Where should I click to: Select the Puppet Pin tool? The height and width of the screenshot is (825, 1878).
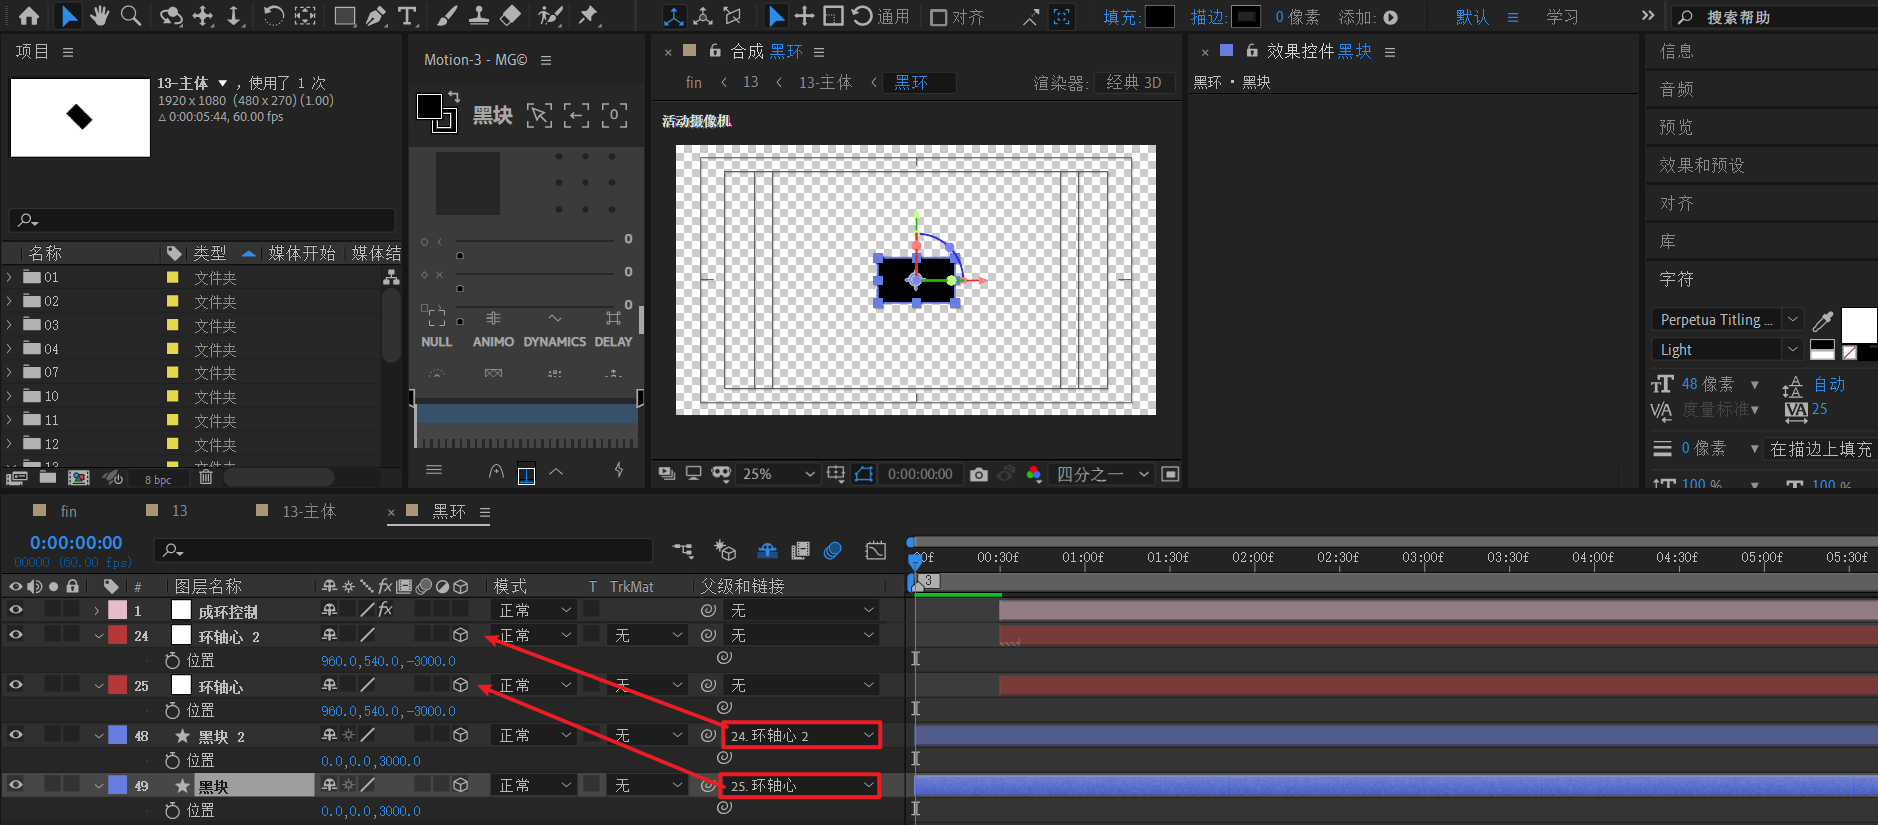pyautogui.click(x=588, y=16)
